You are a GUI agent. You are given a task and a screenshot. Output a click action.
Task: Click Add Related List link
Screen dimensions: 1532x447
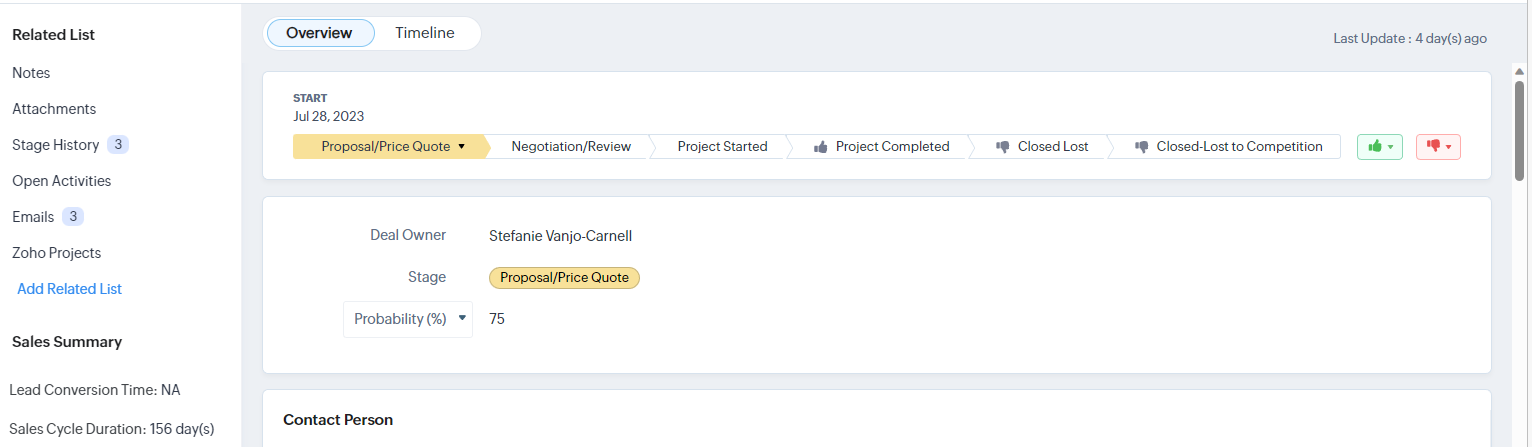69,289
